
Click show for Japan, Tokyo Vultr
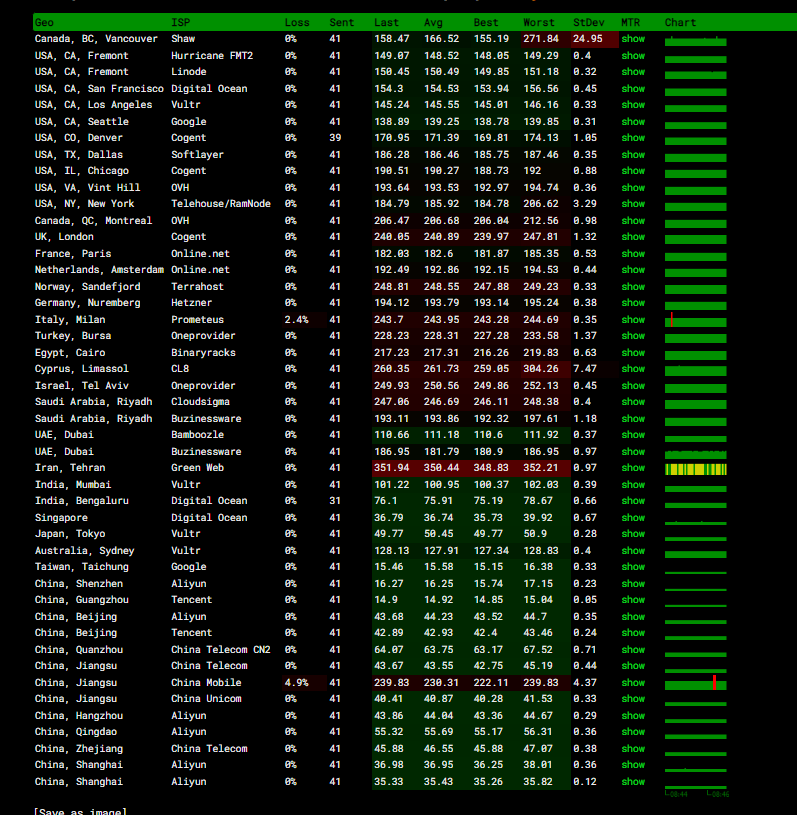click(x=633, y=534)
